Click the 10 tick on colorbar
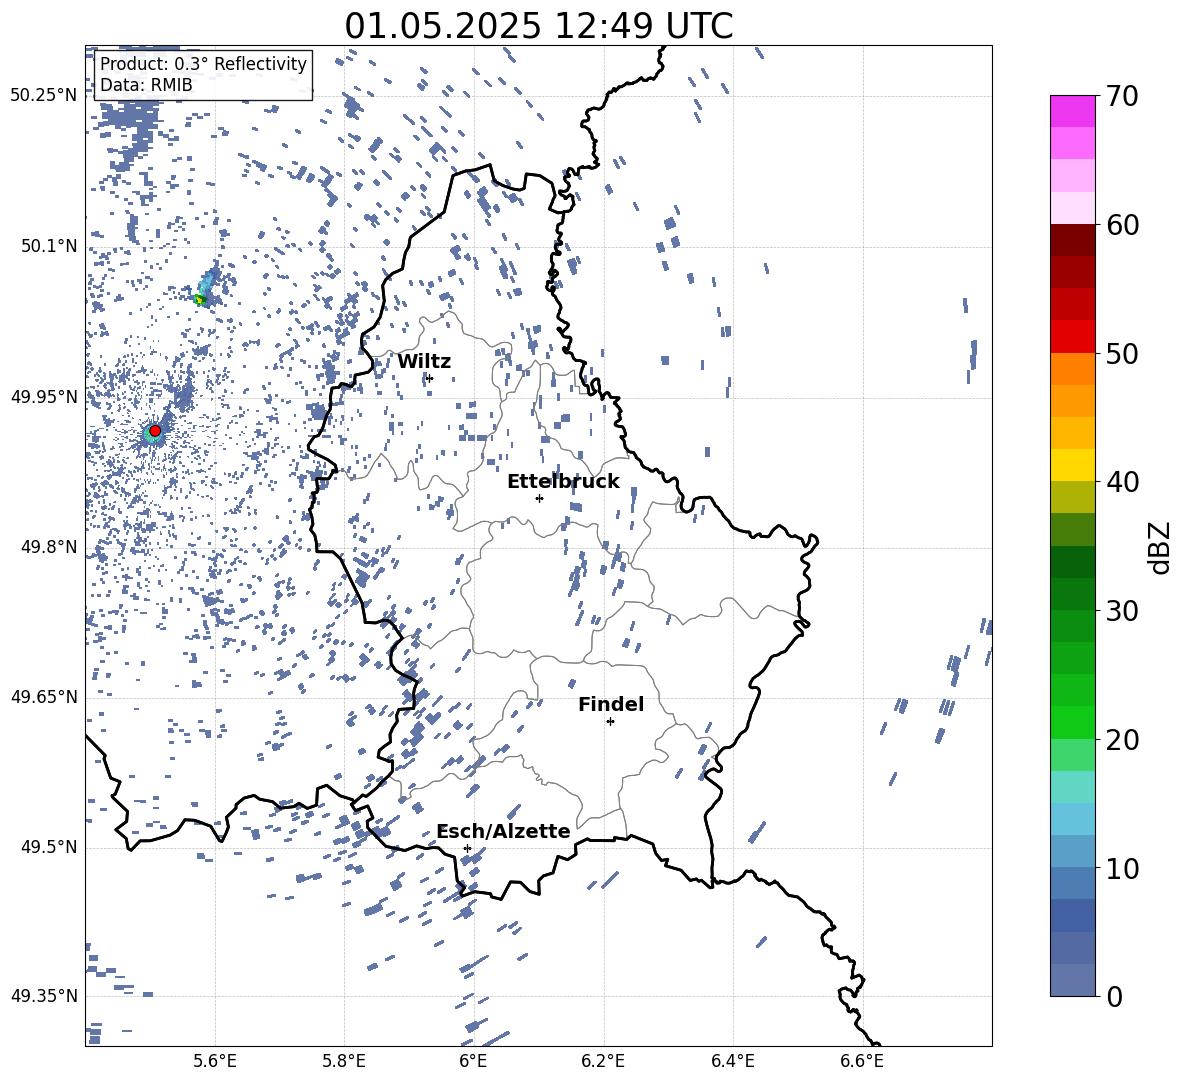The image size is (1184, 1081). coord(1121,868)
